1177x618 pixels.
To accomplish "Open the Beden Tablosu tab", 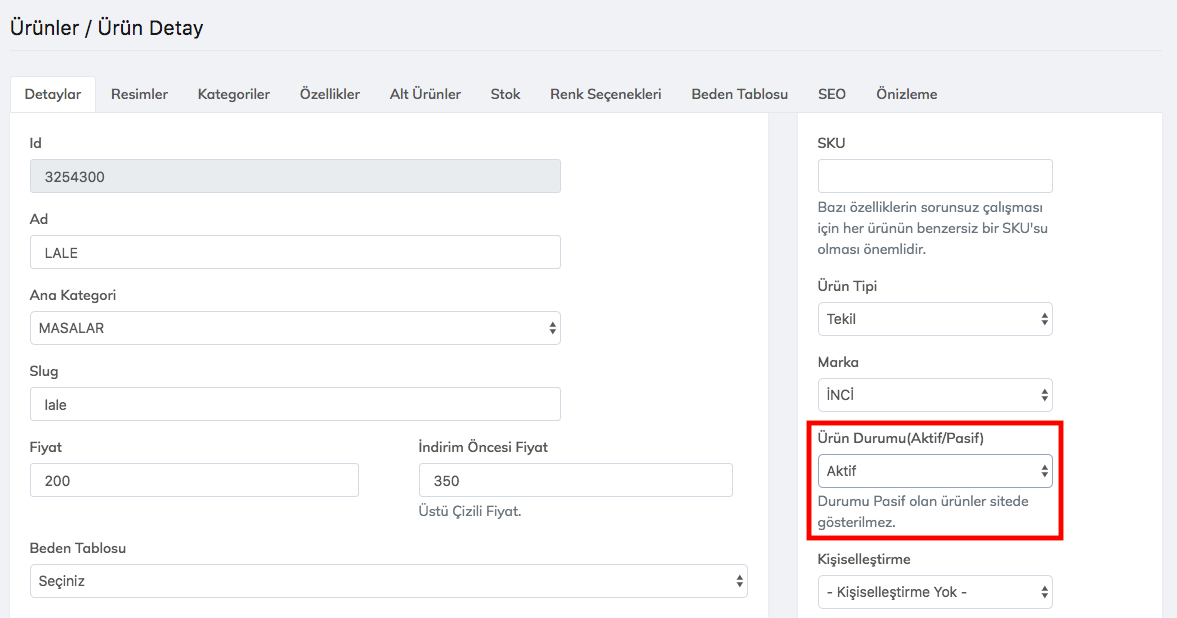I will pos(739,94).
